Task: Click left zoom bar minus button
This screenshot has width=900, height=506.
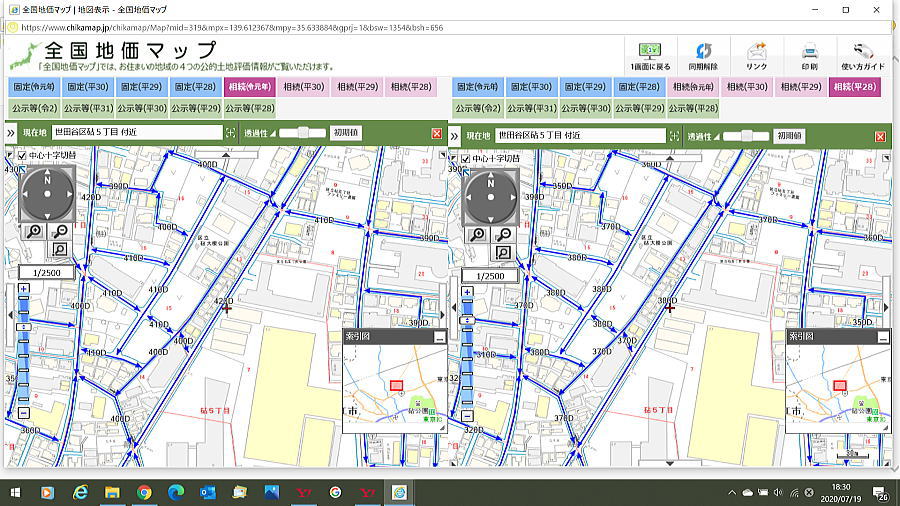Action: point(24,412)
